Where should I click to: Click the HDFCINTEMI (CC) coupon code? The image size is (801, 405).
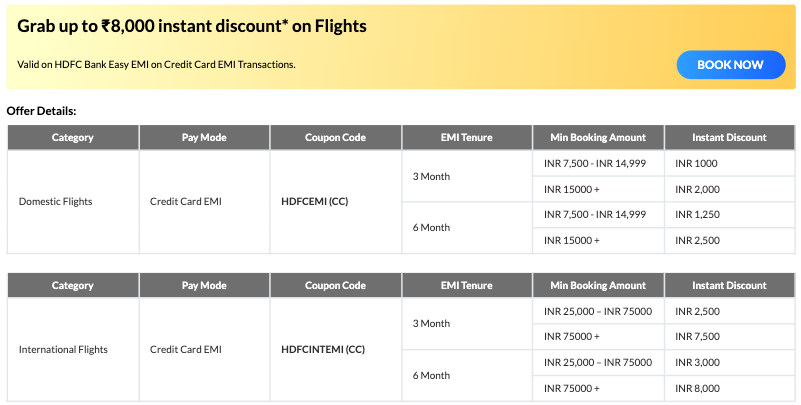click(x=323, y=350)
